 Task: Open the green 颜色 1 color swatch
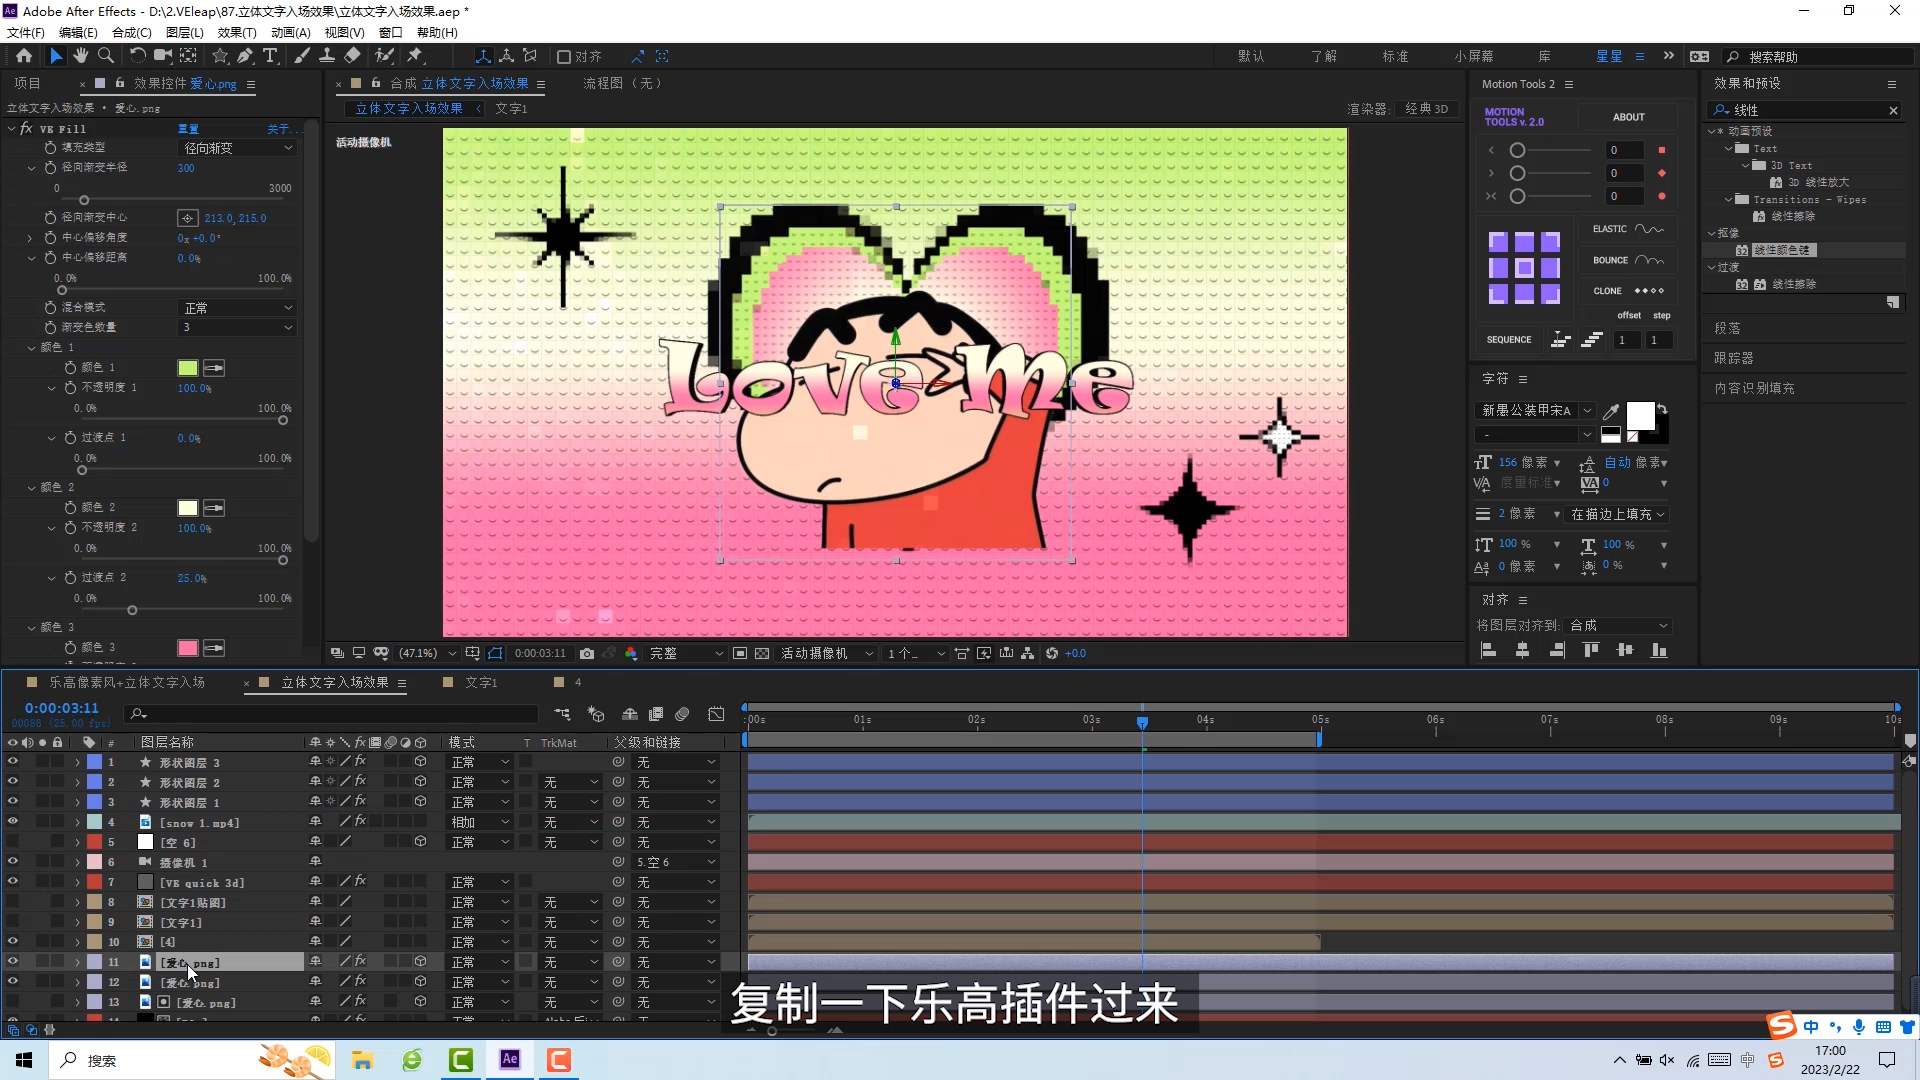[x=188, y=368]
